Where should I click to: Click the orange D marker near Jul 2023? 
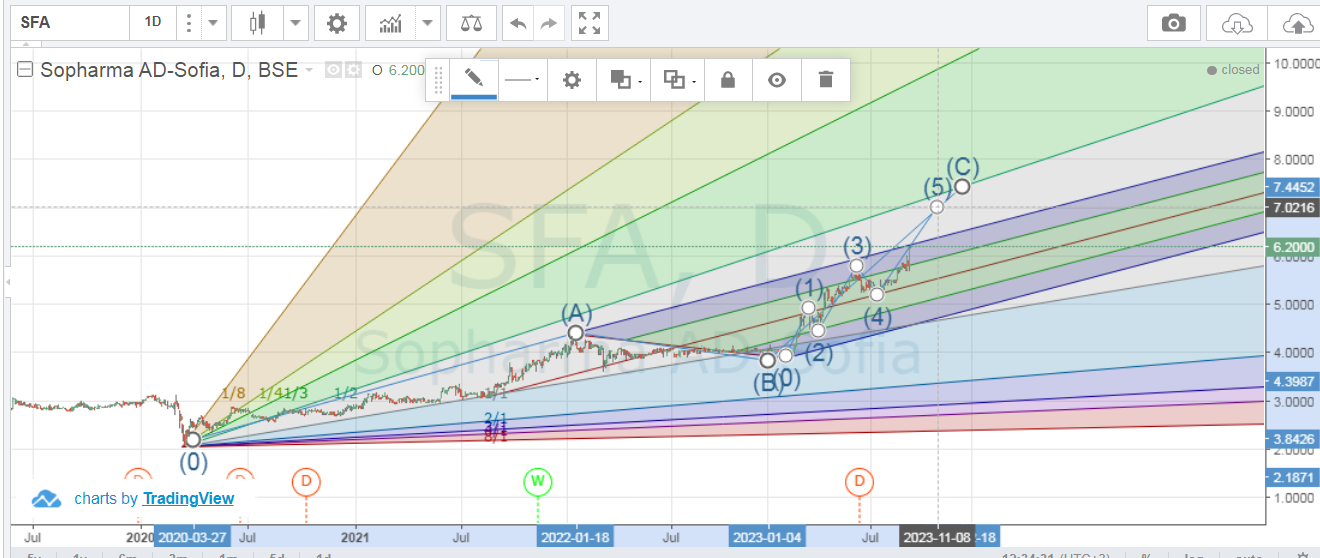[x=860, y=481]
